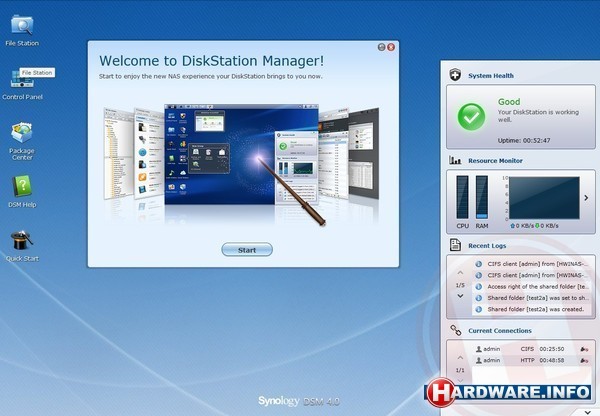Image resolution: width=600 pixels, height=416 pixels.
Task: Click the 'Current Connections' heading
Action: click(x=500, y=331)
